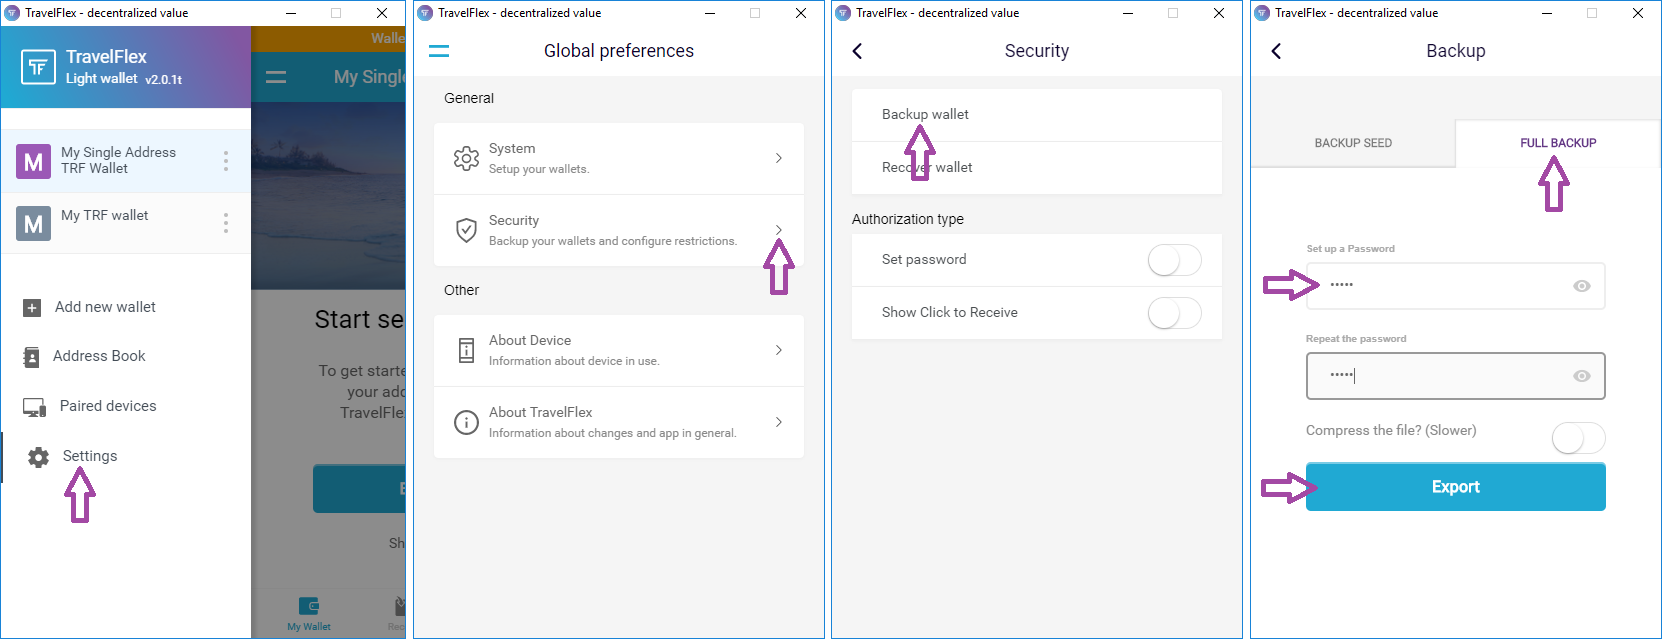Expand the About TravelFlex row chevron
The height and width of the screenshot is (639, 1662).
pyautogui.click(x=779, y=422)
